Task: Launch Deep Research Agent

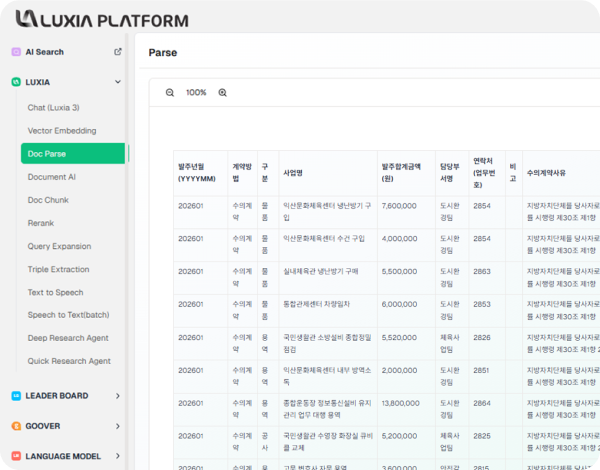Action: [68, 338]
